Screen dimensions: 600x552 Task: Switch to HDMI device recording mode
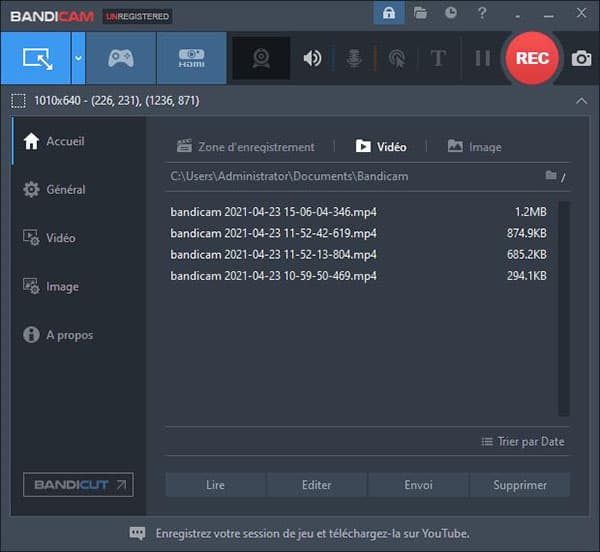[192, 58]
